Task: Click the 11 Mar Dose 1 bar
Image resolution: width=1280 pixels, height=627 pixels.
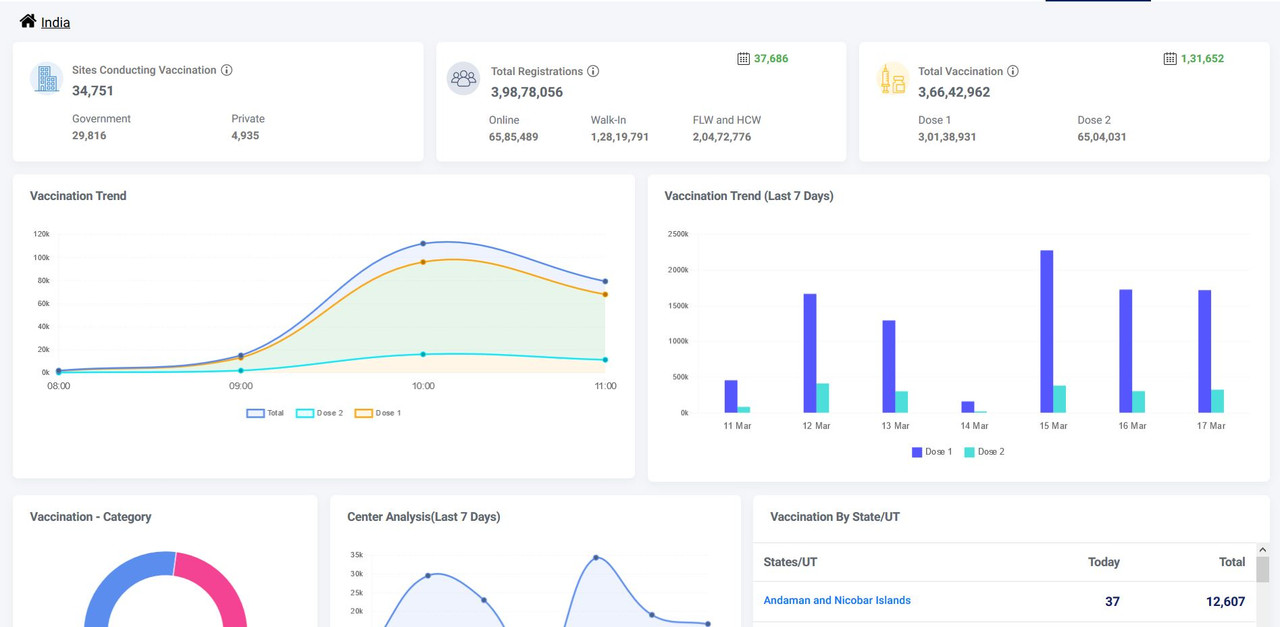Action: pos(731,397)
